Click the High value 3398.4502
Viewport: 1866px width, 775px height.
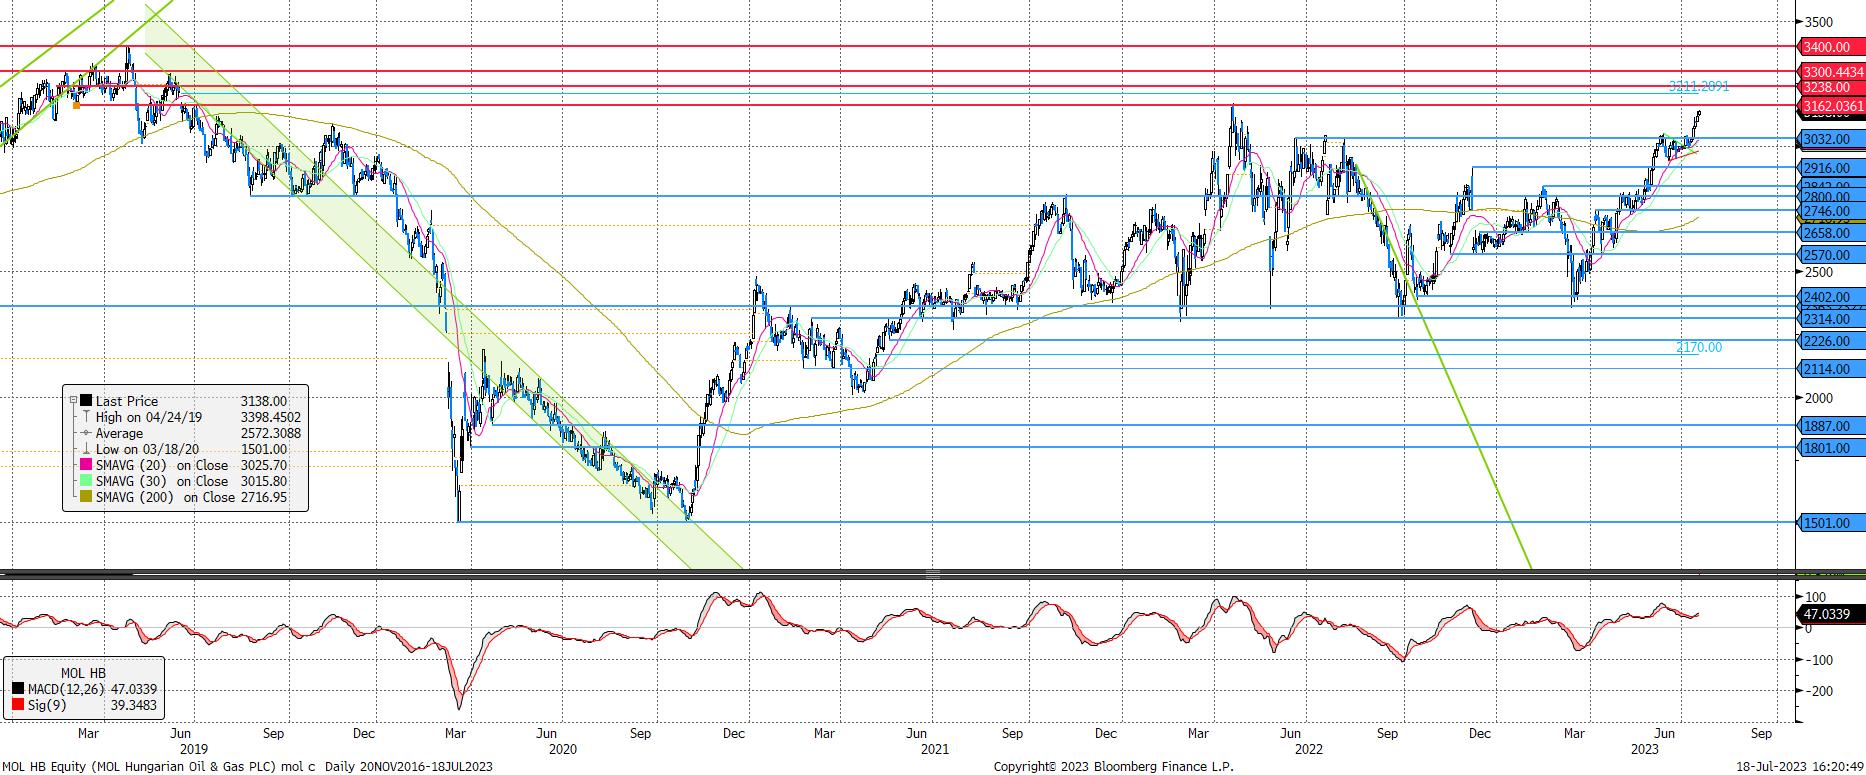270,417
